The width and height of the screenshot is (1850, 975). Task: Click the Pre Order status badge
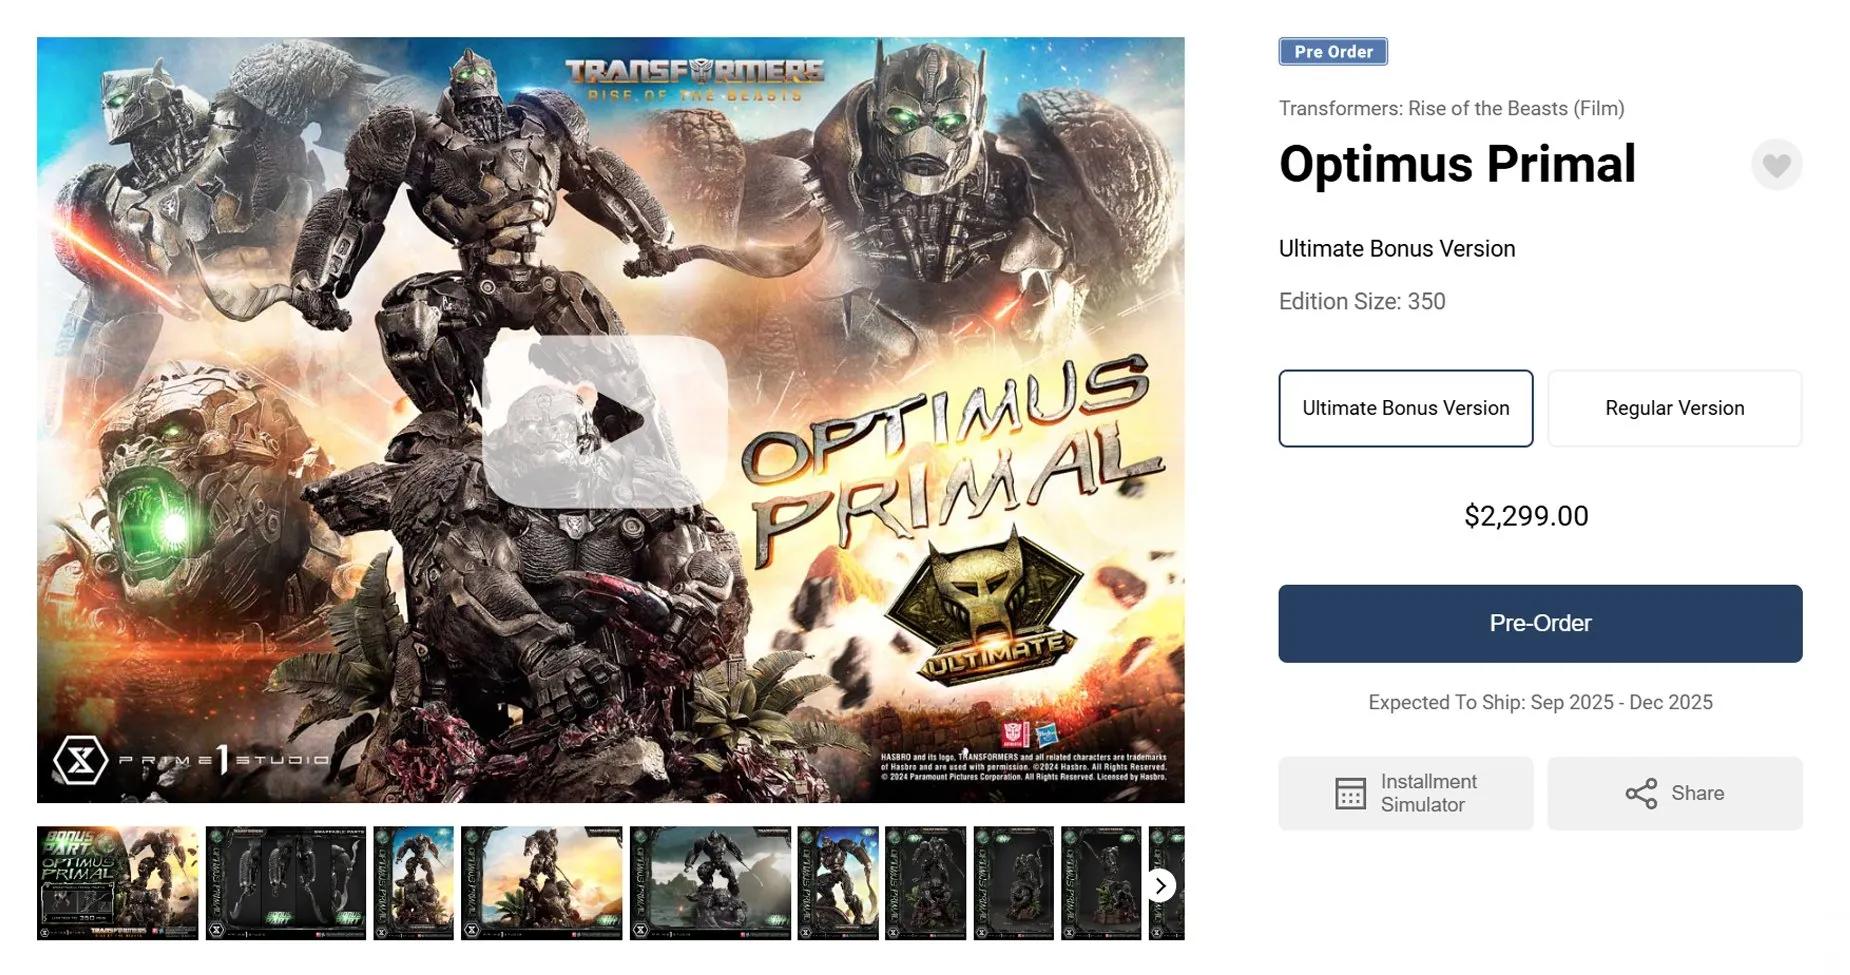click(x=1333, y=51)
